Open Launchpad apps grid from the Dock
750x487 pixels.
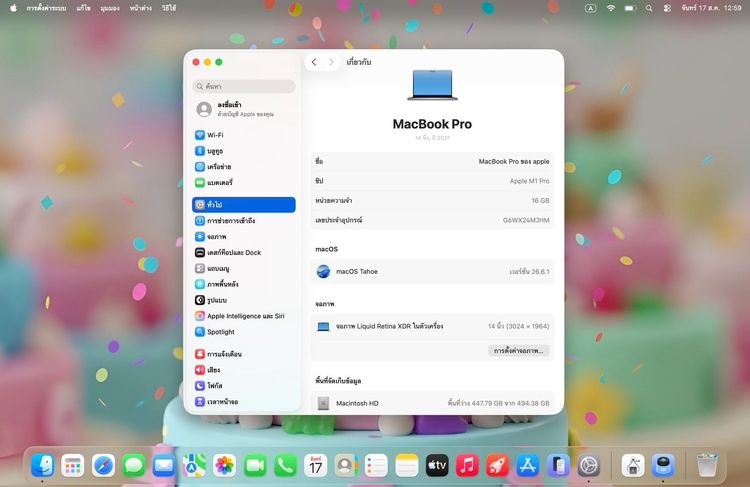[73, 465]
